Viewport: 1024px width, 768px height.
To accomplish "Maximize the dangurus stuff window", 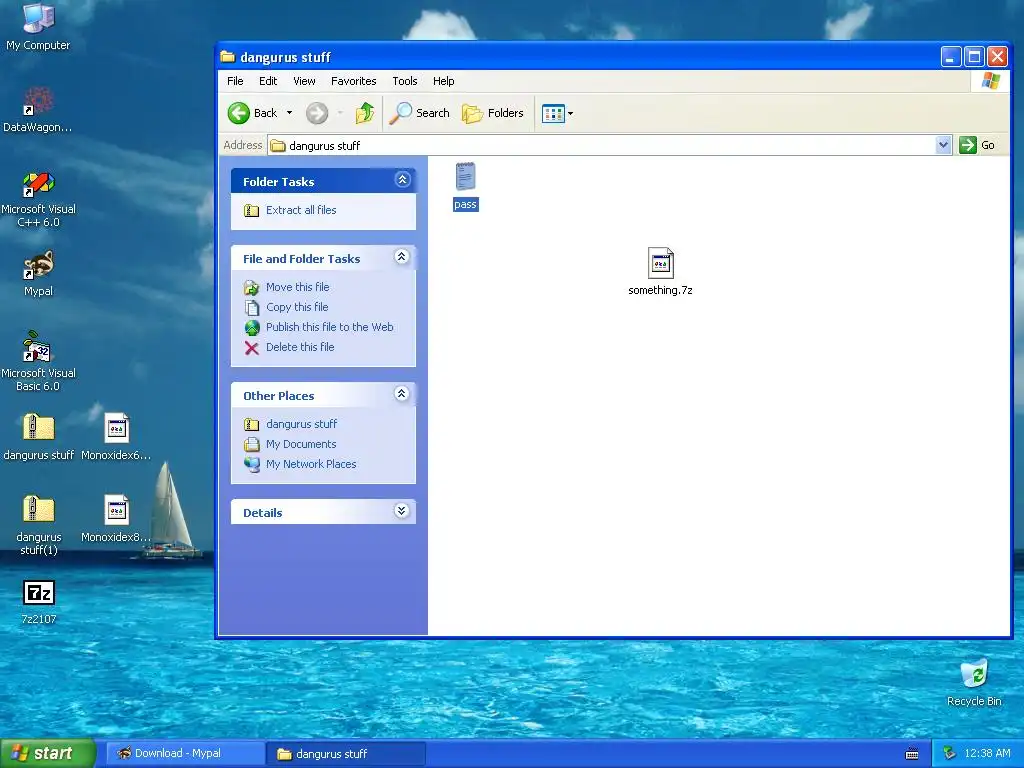I will [x=974, y=57].
